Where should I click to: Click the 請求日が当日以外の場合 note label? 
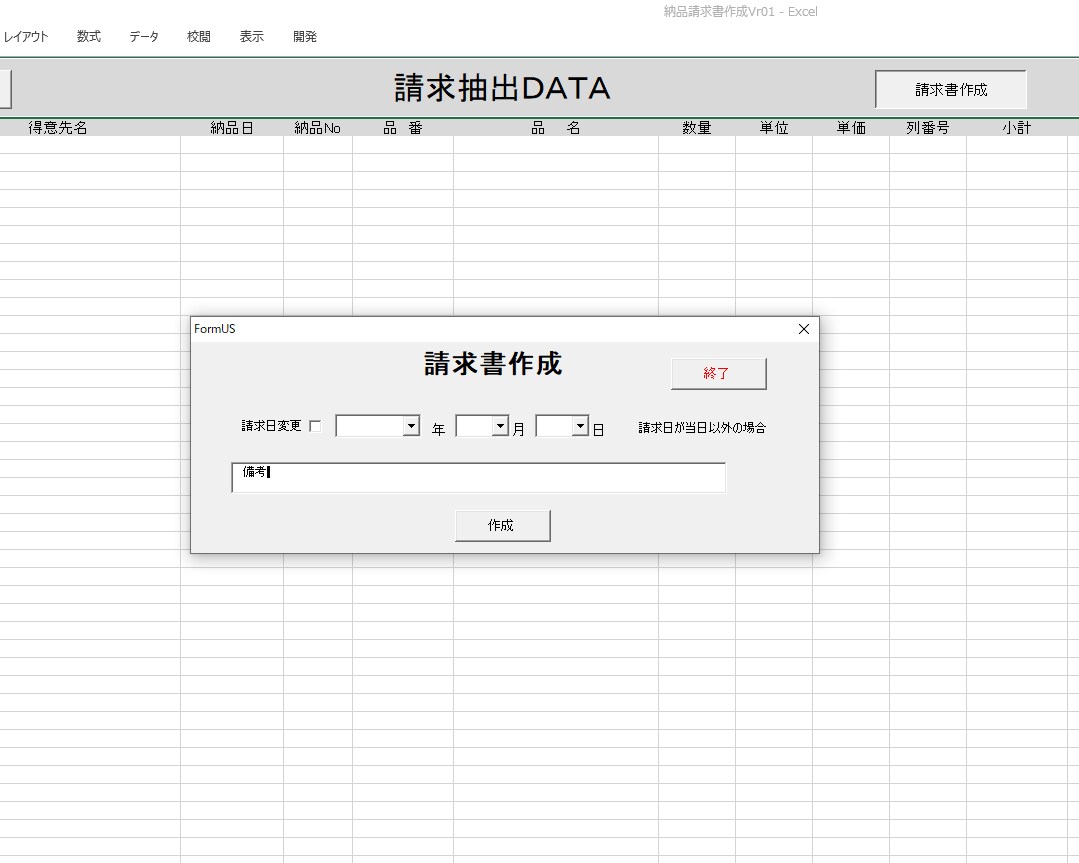click(x=702, y=427)
